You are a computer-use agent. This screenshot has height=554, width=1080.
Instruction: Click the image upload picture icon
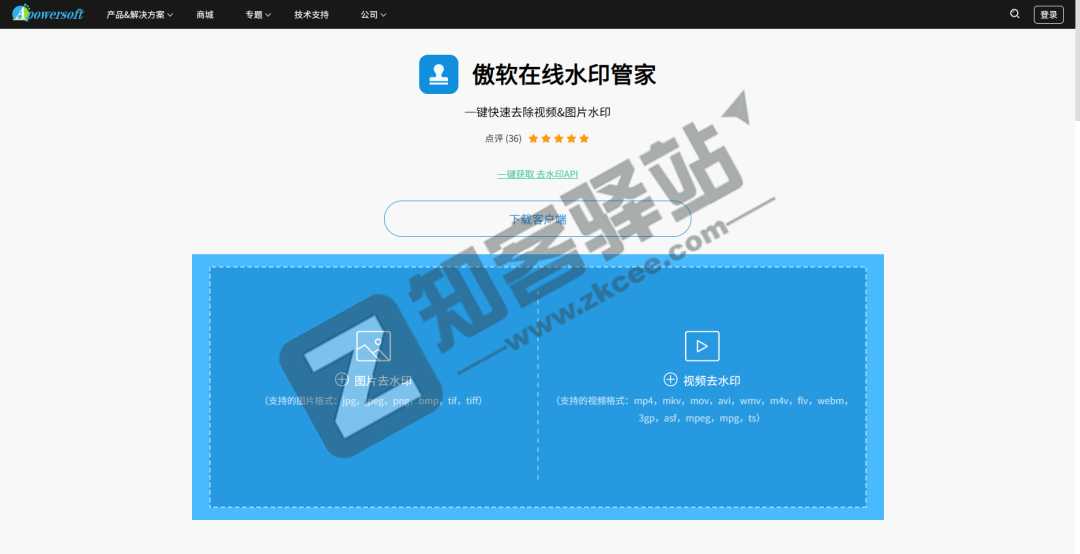coord(373,346)
